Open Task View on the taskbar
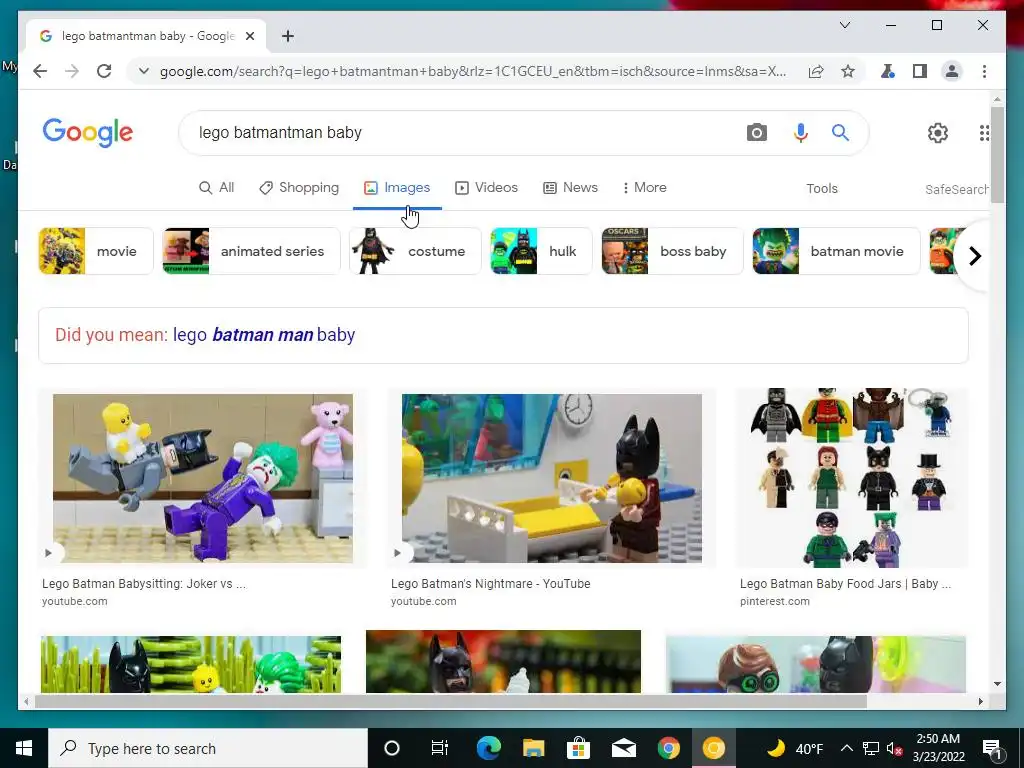The width and height of the screenshot is (1024, 768). 440,748
